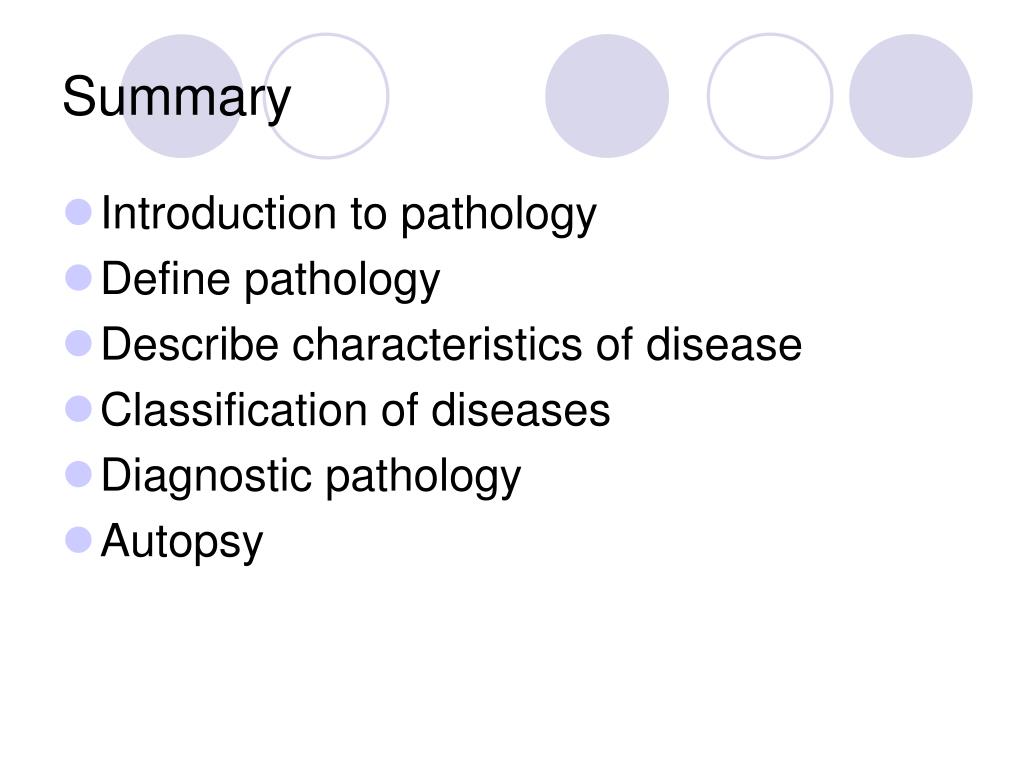This screenshot has height=768, width=1024.
Task: Click the filled lavender circle in header center
Action: pos(607,96)
